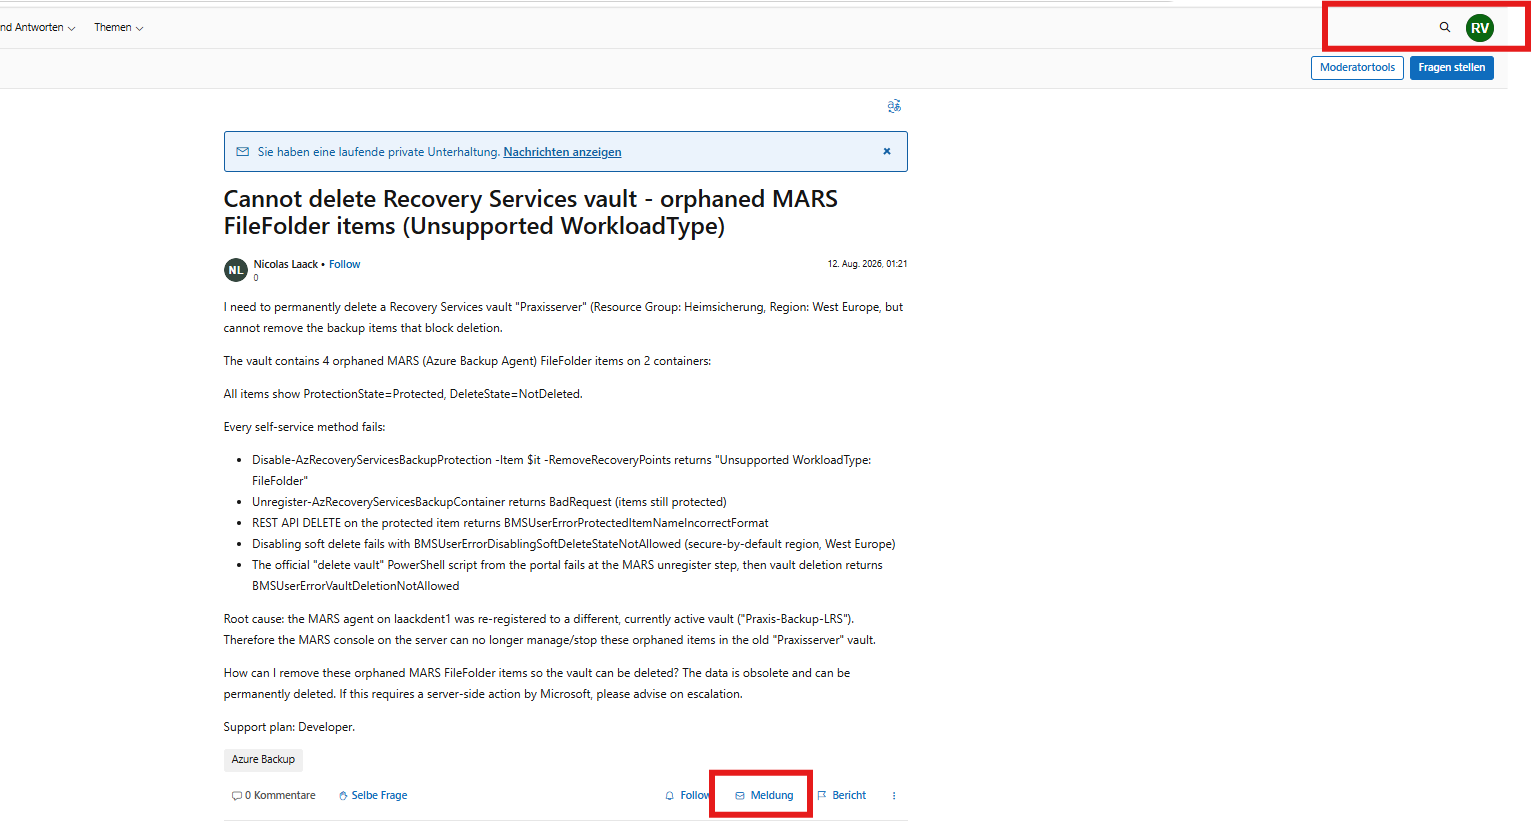This screenshot has height=830, width=1532.
Task: Click the line 'All items show ProtectionState=Protected'
Action: pyautogui.click(x=403, y=394)
